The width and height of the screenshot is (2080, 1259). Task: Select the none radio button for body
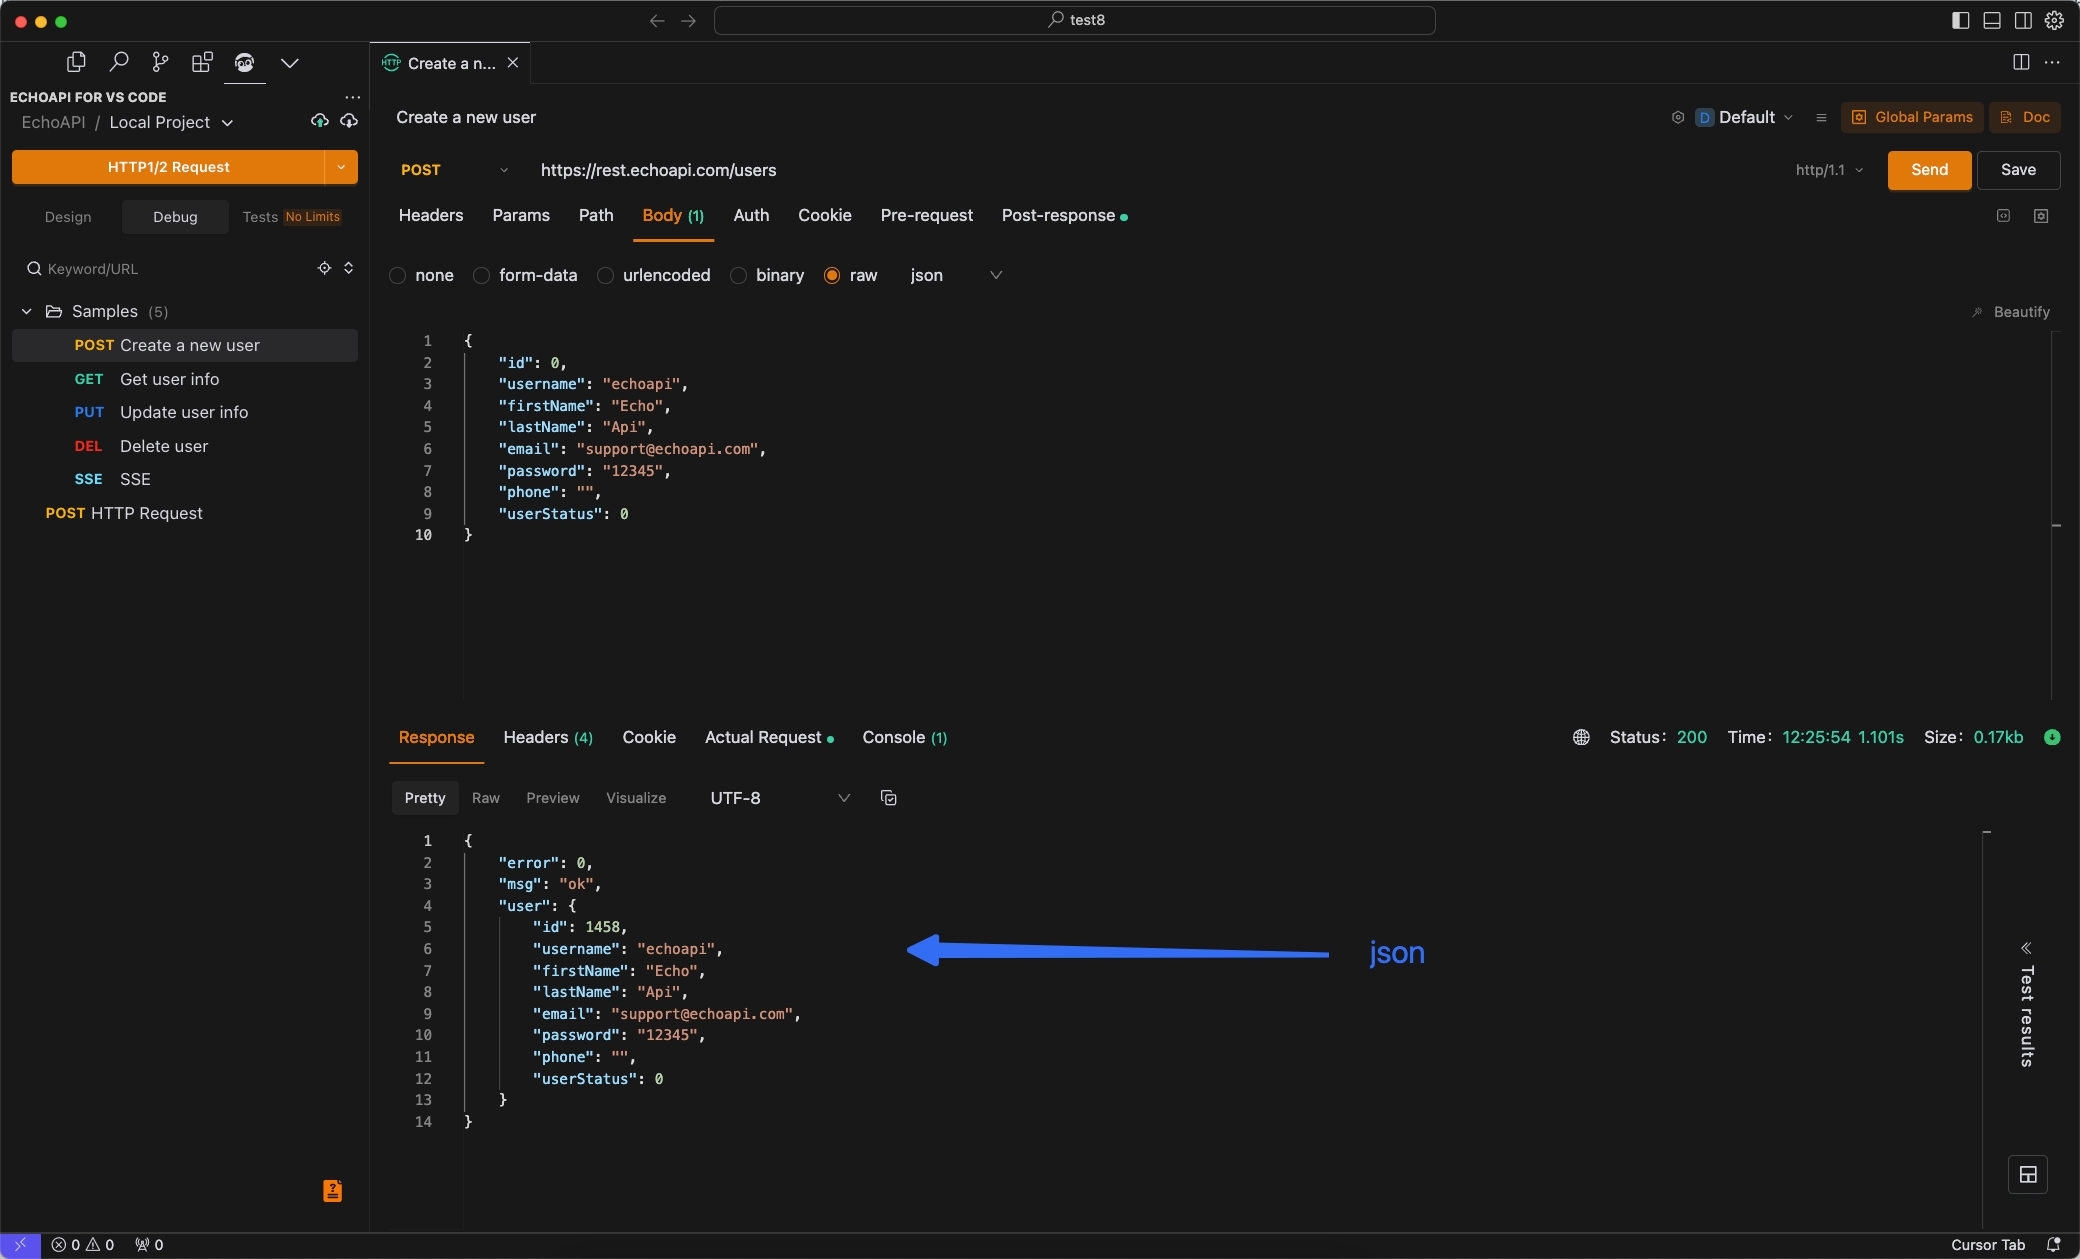[x=397, y=275]
